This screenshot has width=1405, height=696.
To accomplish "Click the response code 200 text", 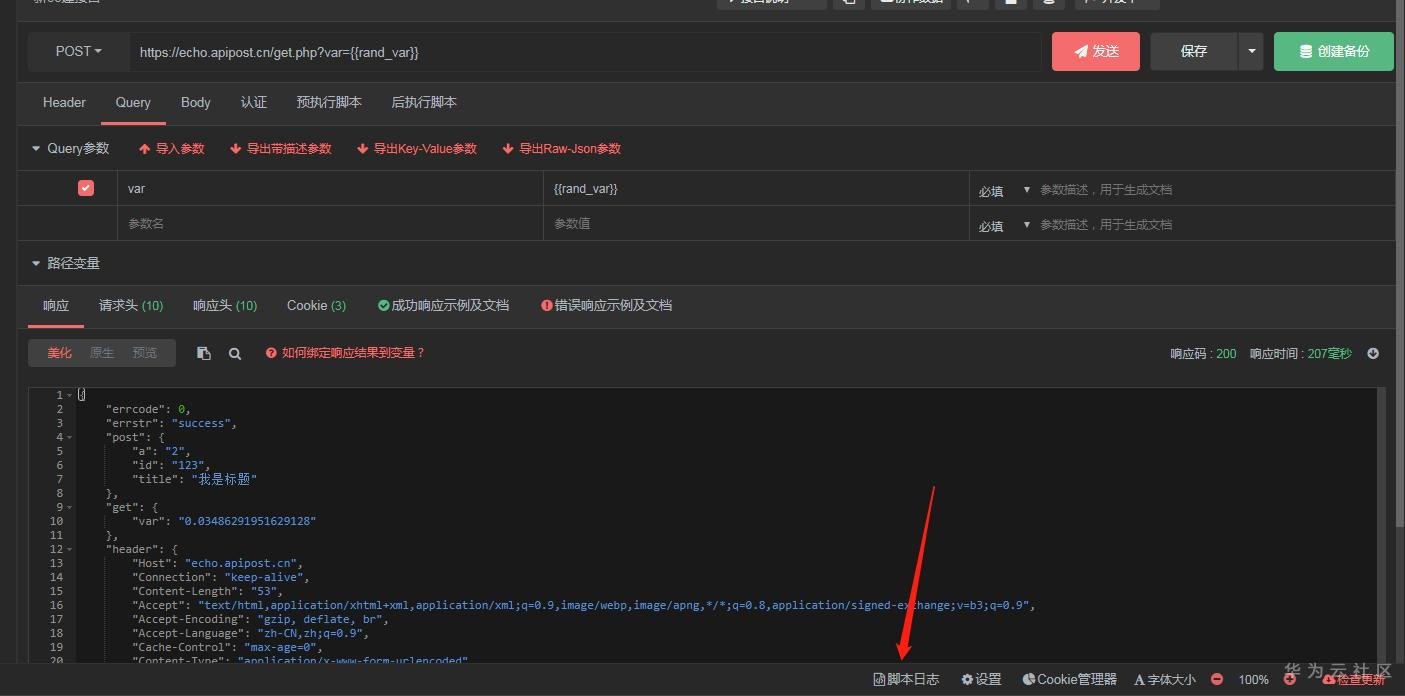I will pos(1226,353).
